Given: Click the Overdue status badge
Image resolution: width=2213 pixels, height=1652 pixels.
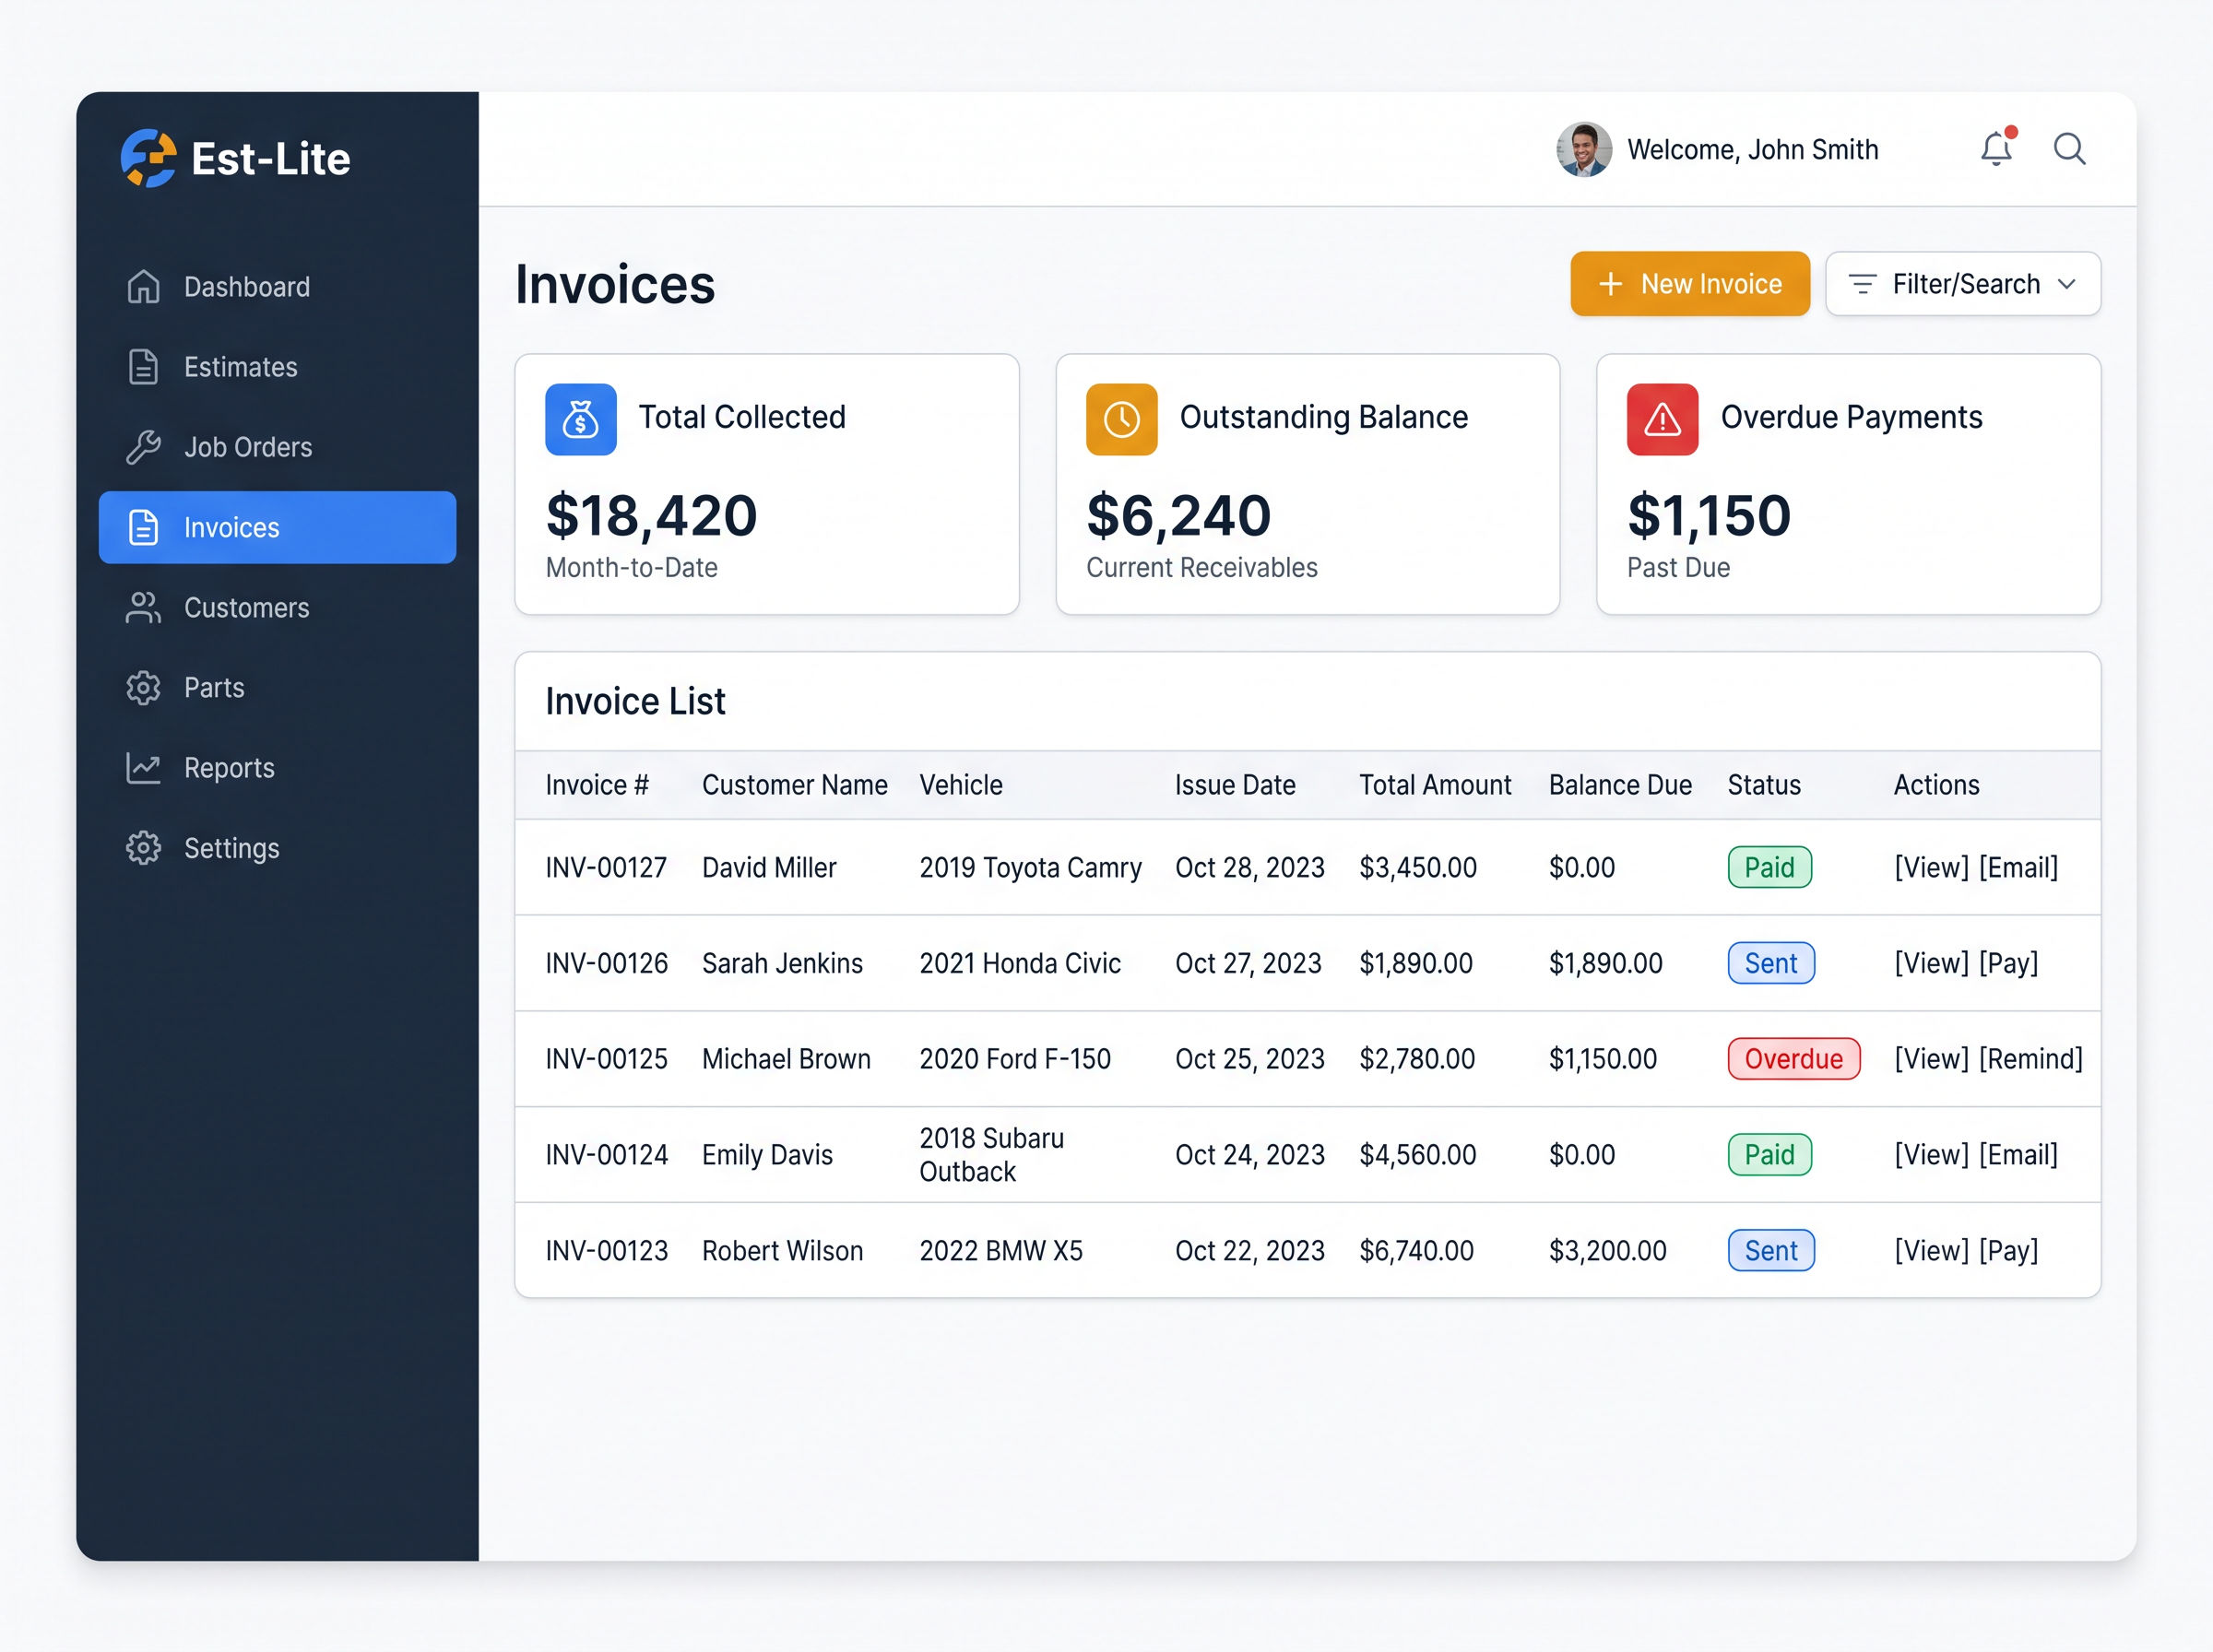Looking at the screenshot, I should pos(1794,1059).
